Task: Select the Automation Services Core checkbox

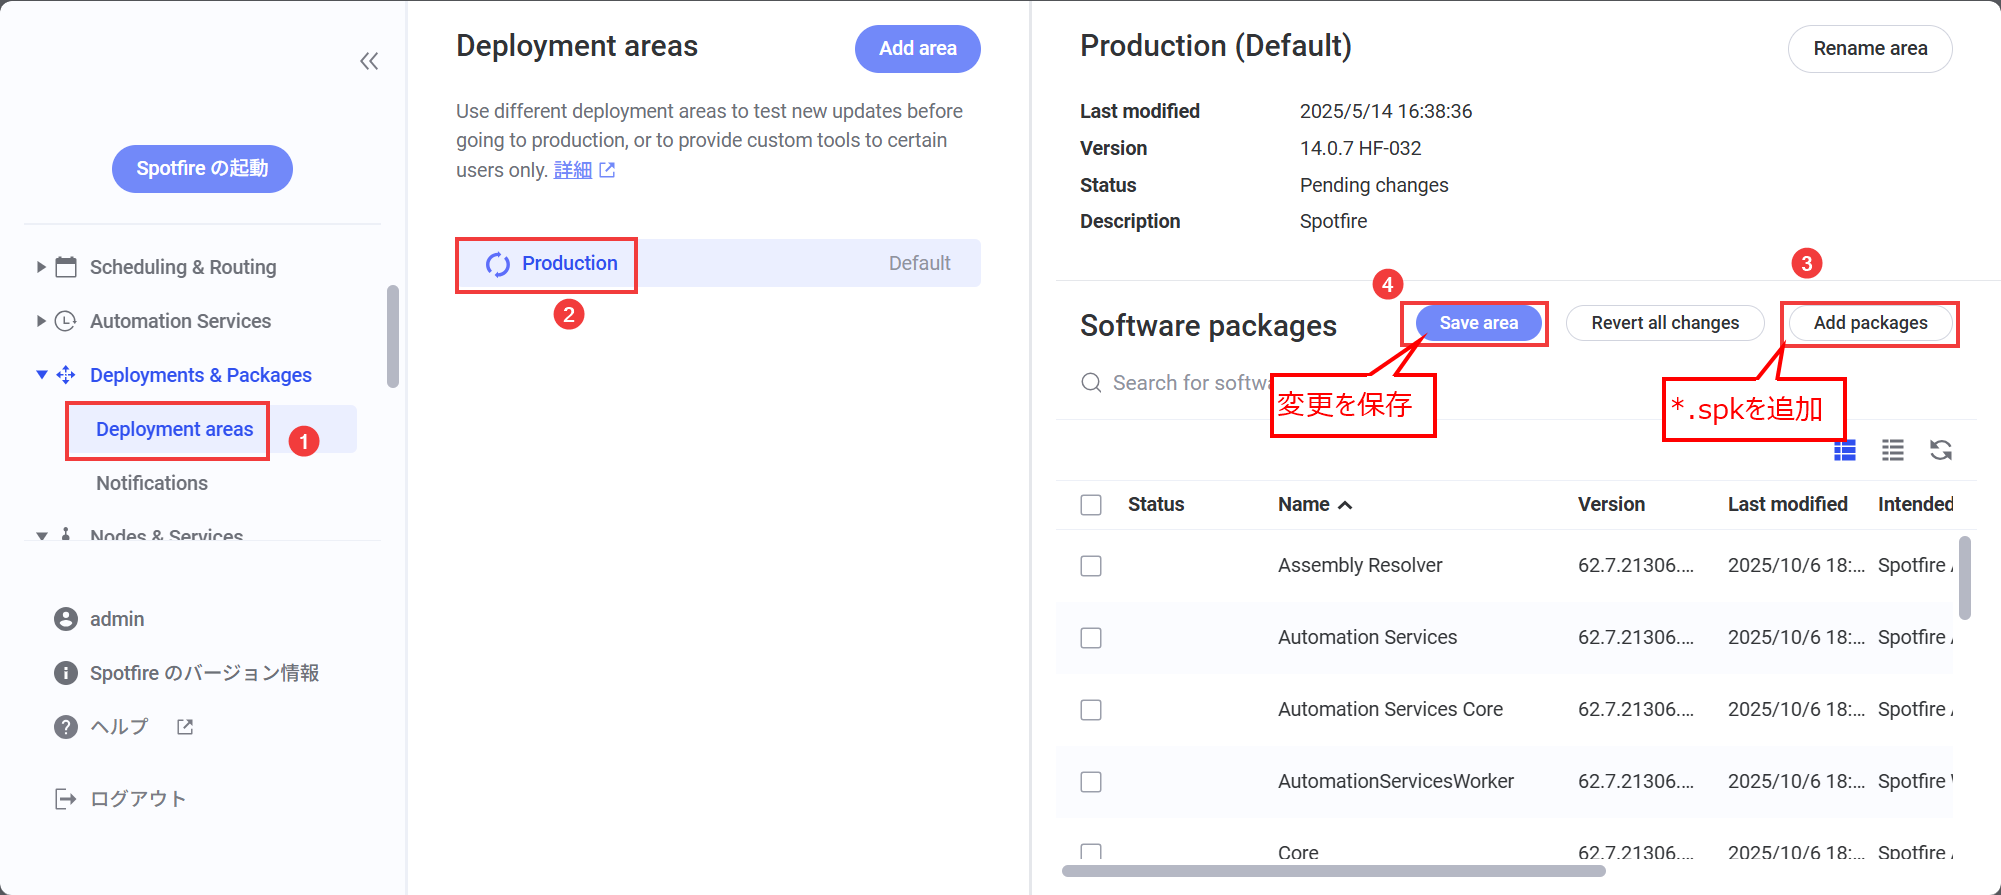Action: (x=1091, y=710)
